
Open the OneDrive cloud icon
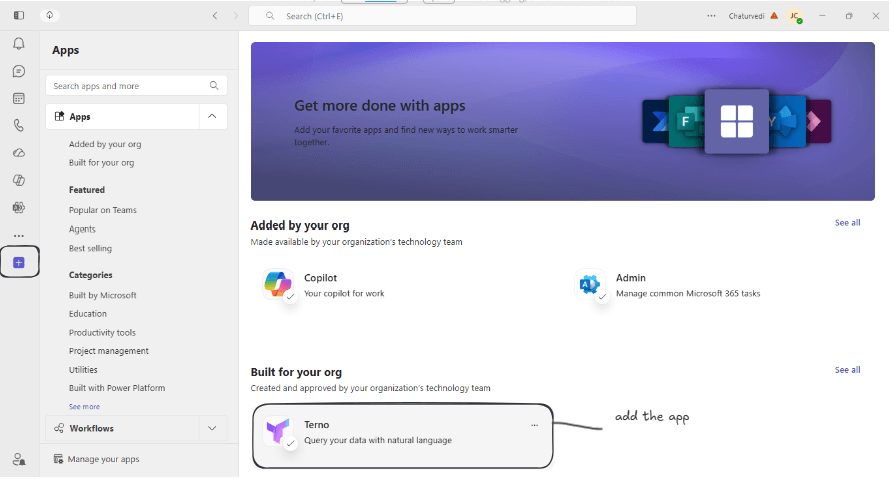19,153
